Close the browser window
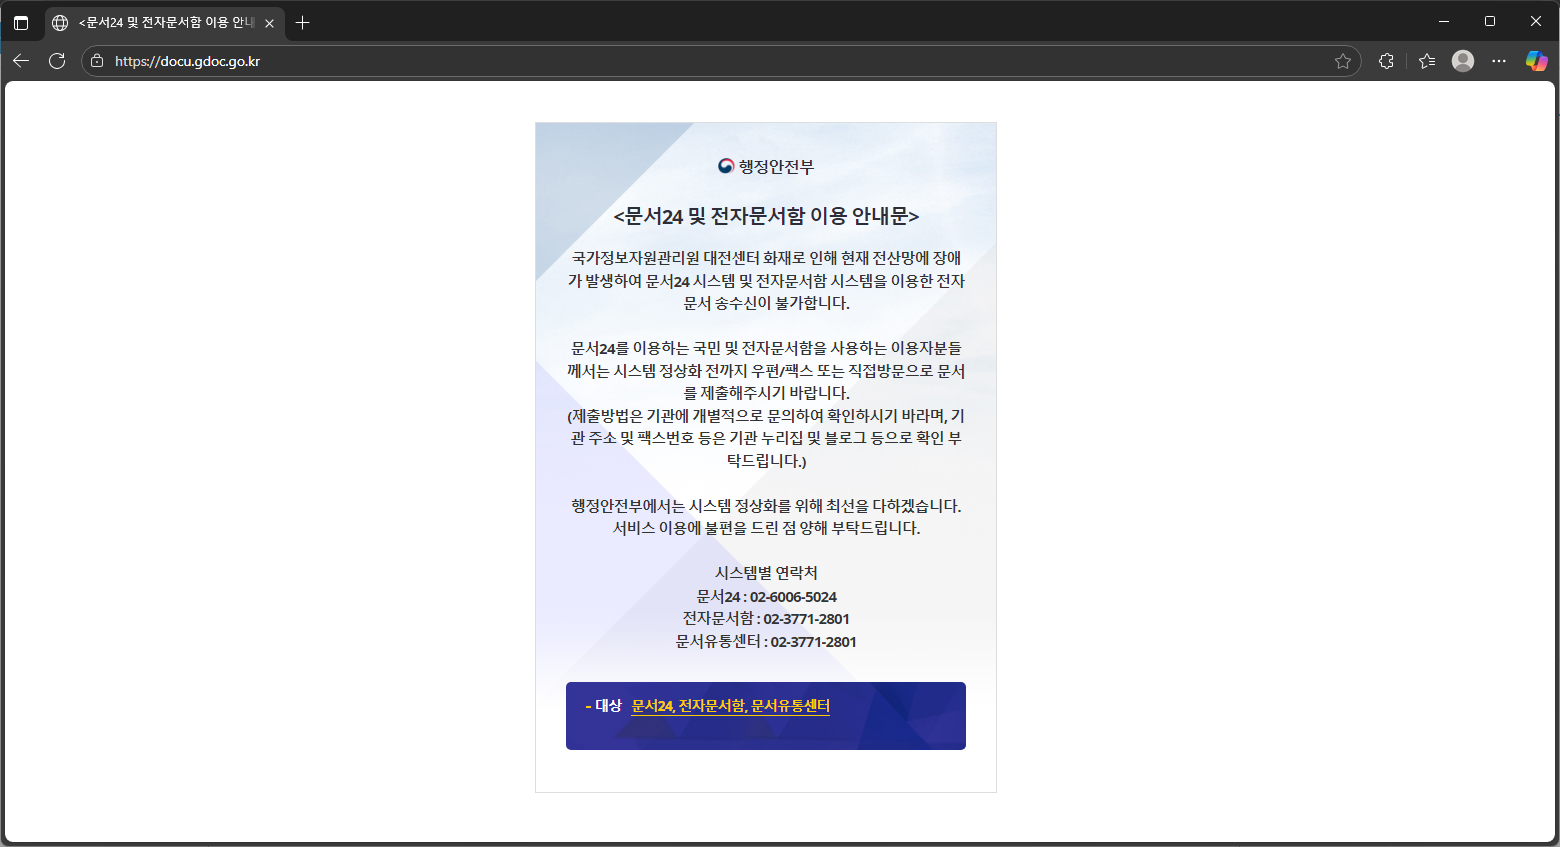Image resolution: width=1560 pixels, height=847 pixels. (1535, 22)
